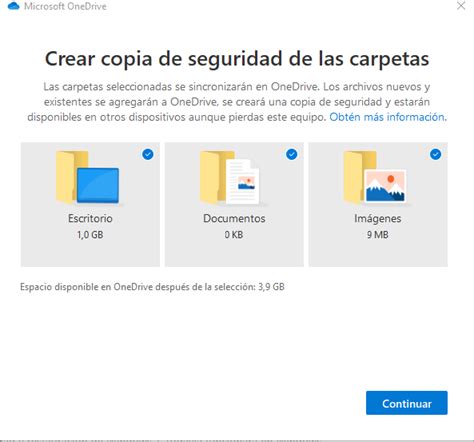Uncheck the Documentos folder checkmark

pos(292,154)
